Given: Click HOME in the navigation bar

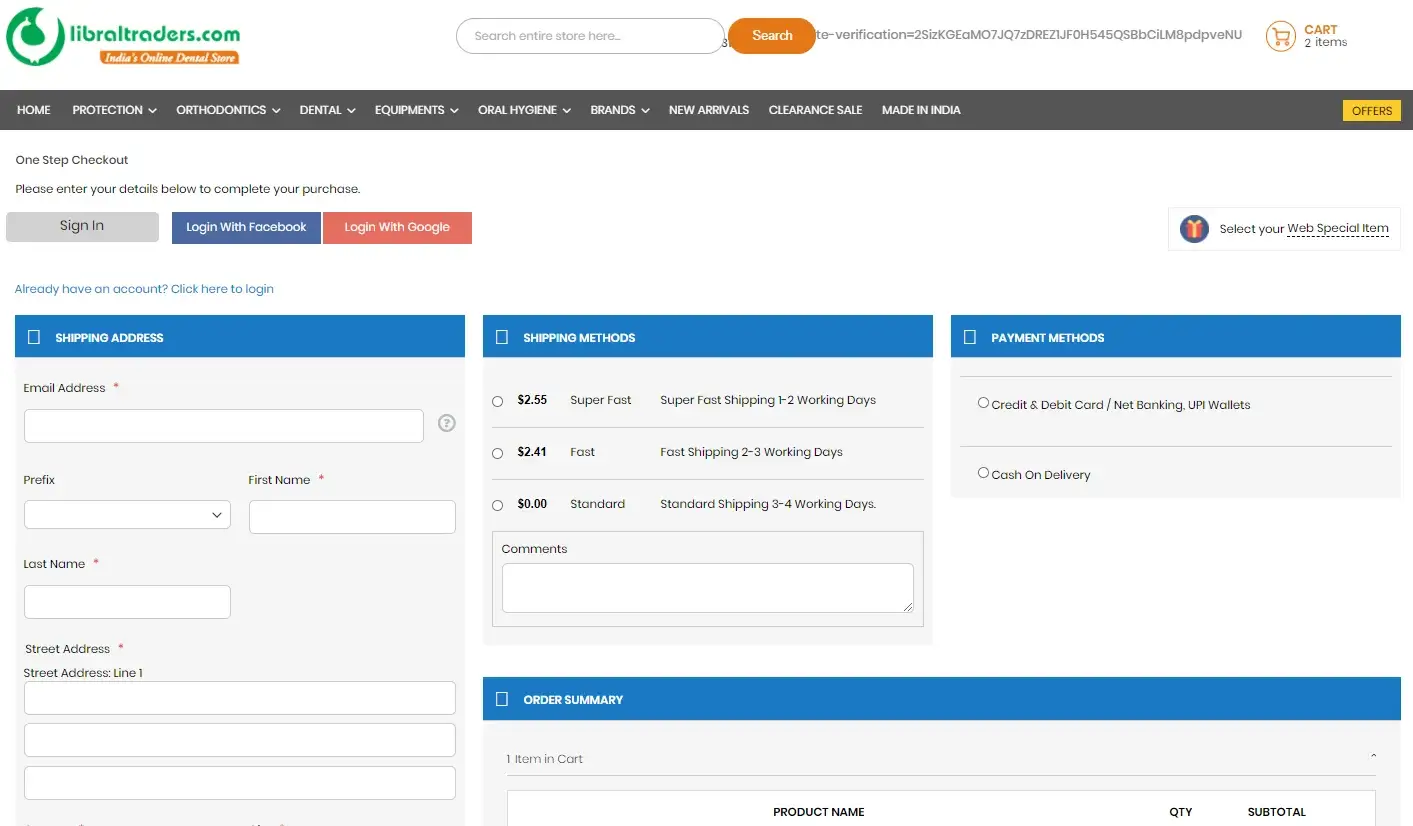Looking at the screenshot, I should pyautogui.click(x=33, y=110).
